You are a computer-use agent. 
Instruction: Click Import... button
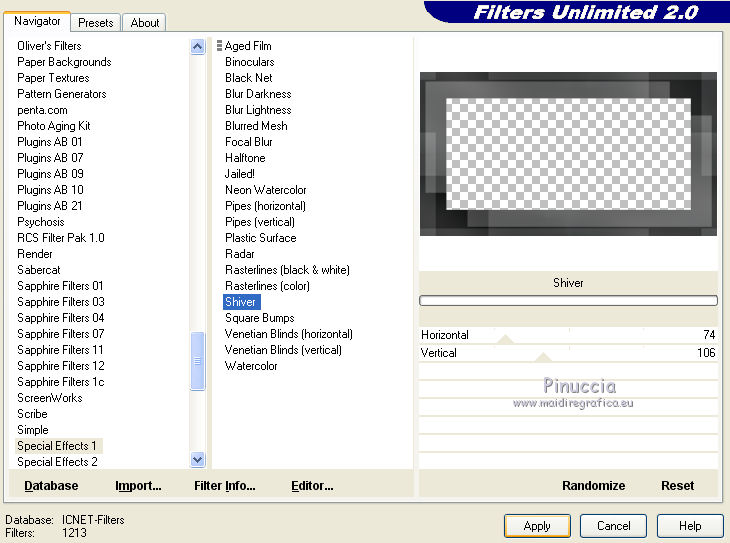pyautogui.click(x=138, y=486)
